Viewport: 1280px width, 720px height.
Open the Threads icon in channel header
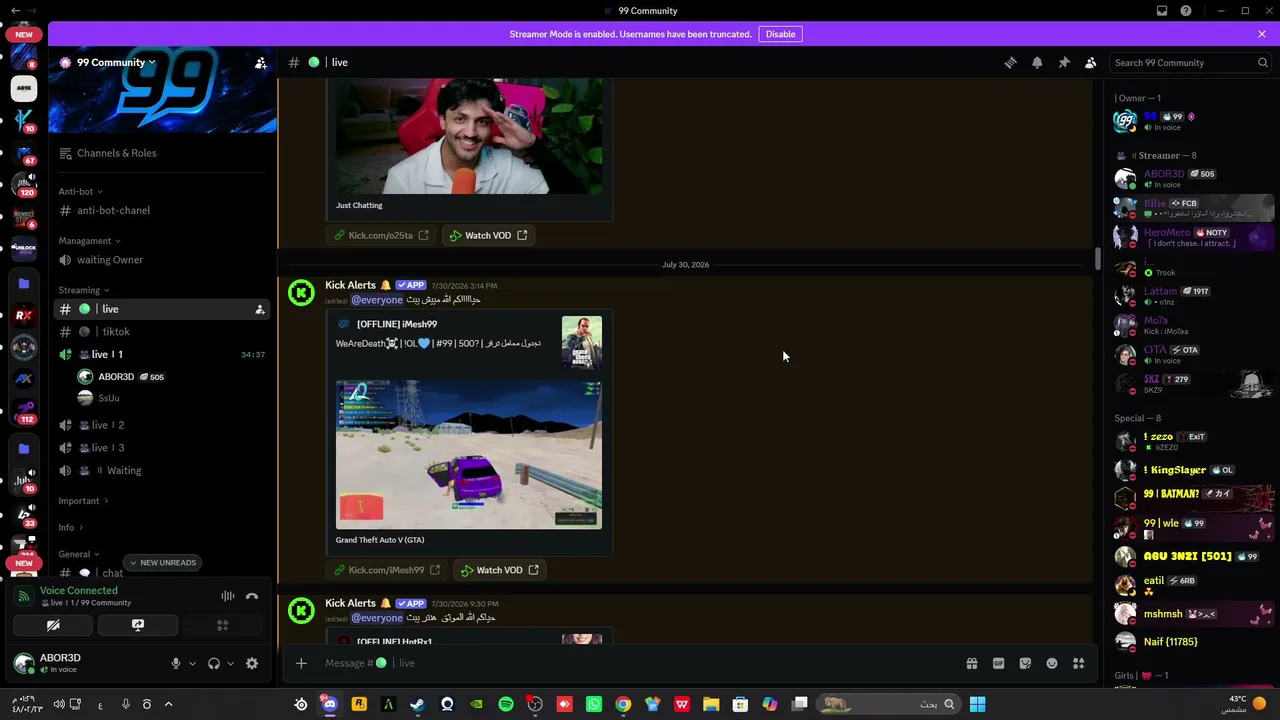point(1010,62)
